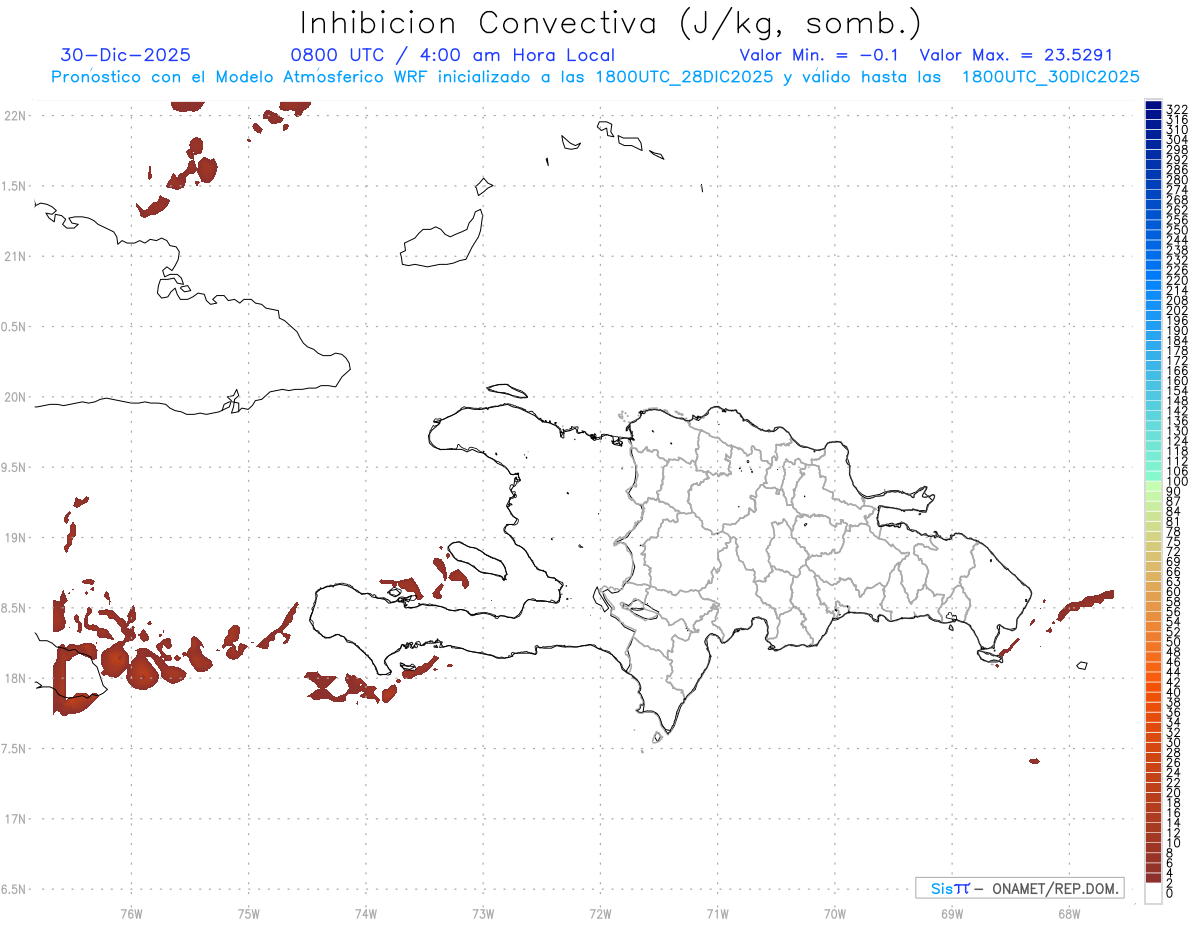This screenshot has width=1200, height=927.
Task: Click the '69W' longitude label
Action: coord(952,913)
